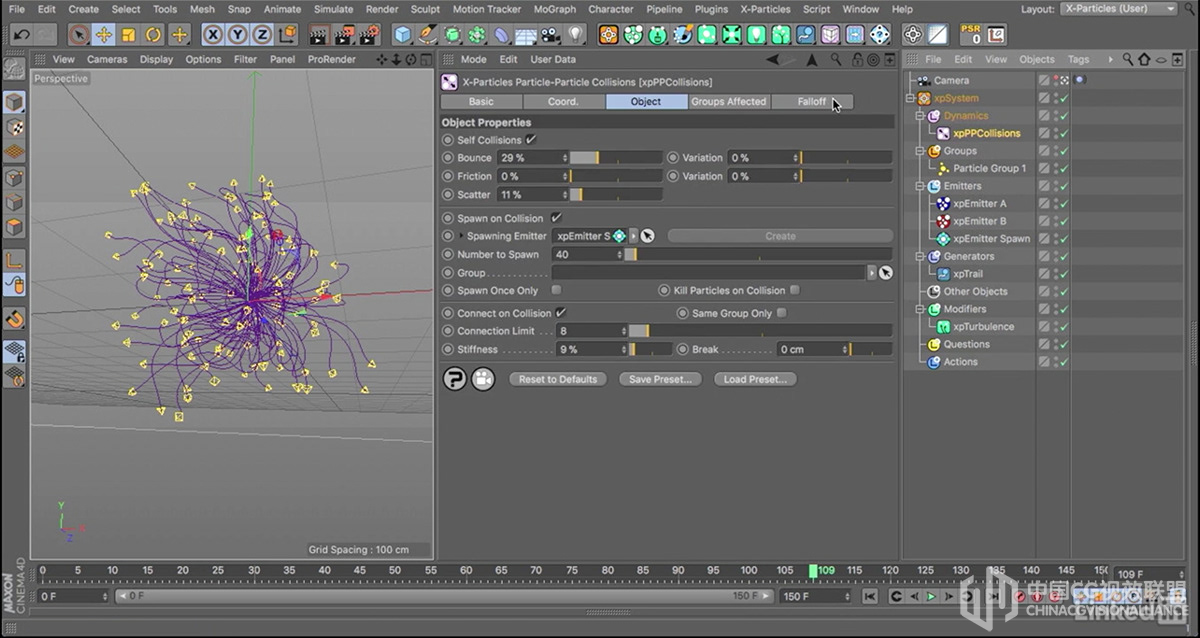Collapse the Modifiers tree node
Image resolution: width=1200 pixels, height=638 pixels.
click(921, 309)
